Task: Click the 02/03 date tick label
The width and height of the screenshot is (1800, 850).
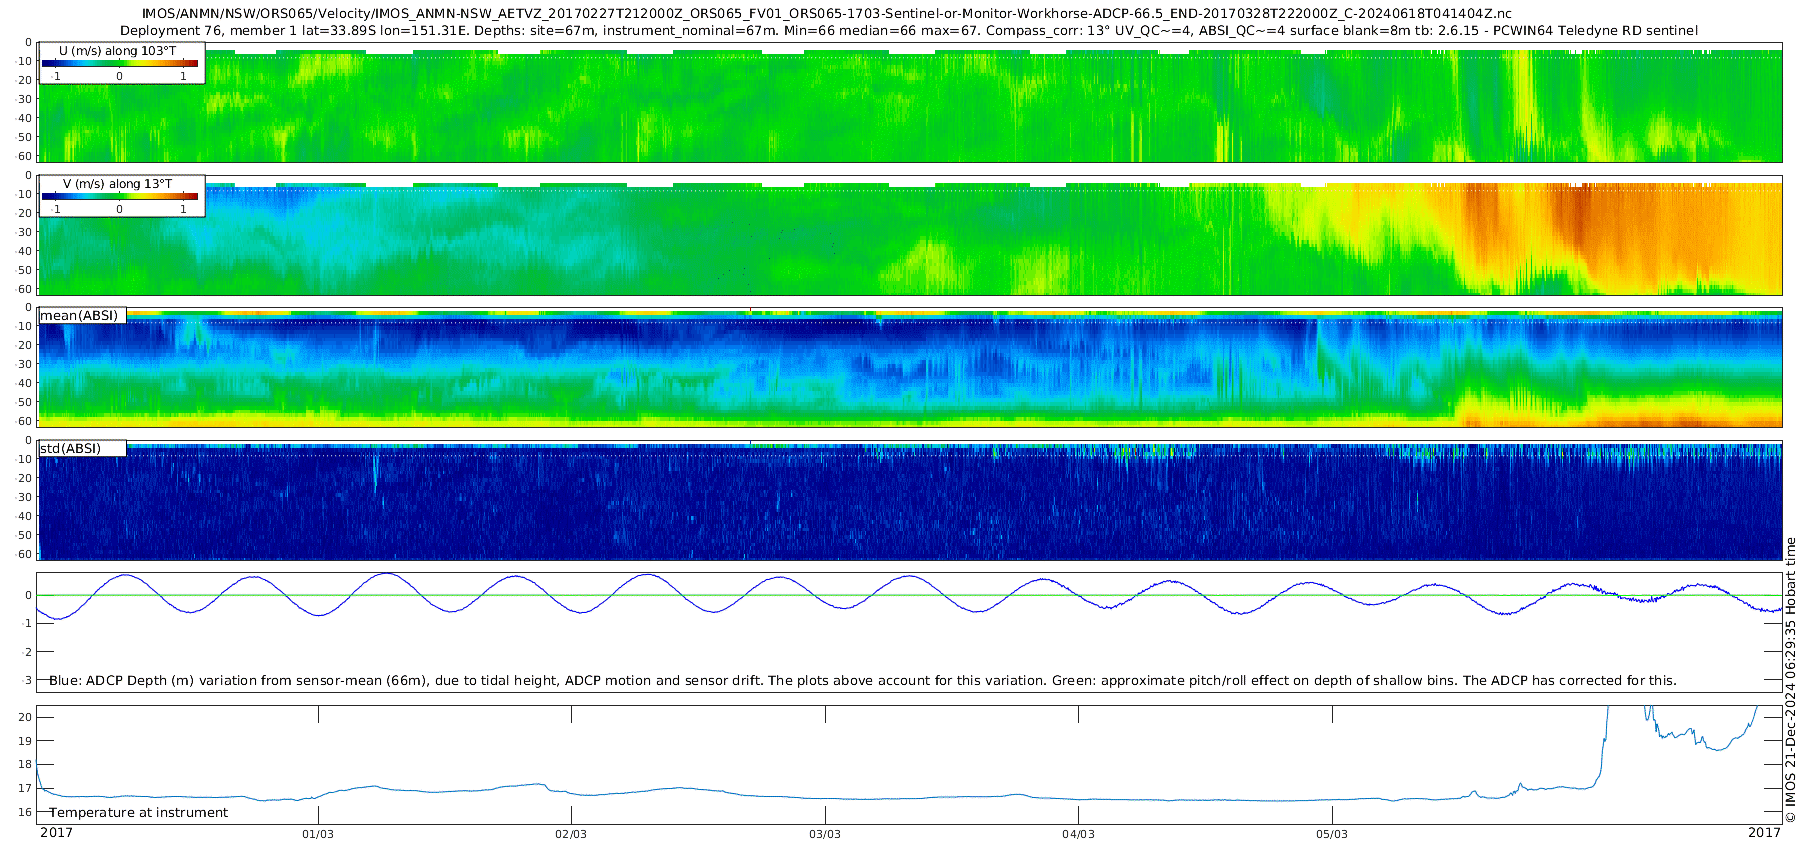Action: pyautogui.click(x=571, y=834)
